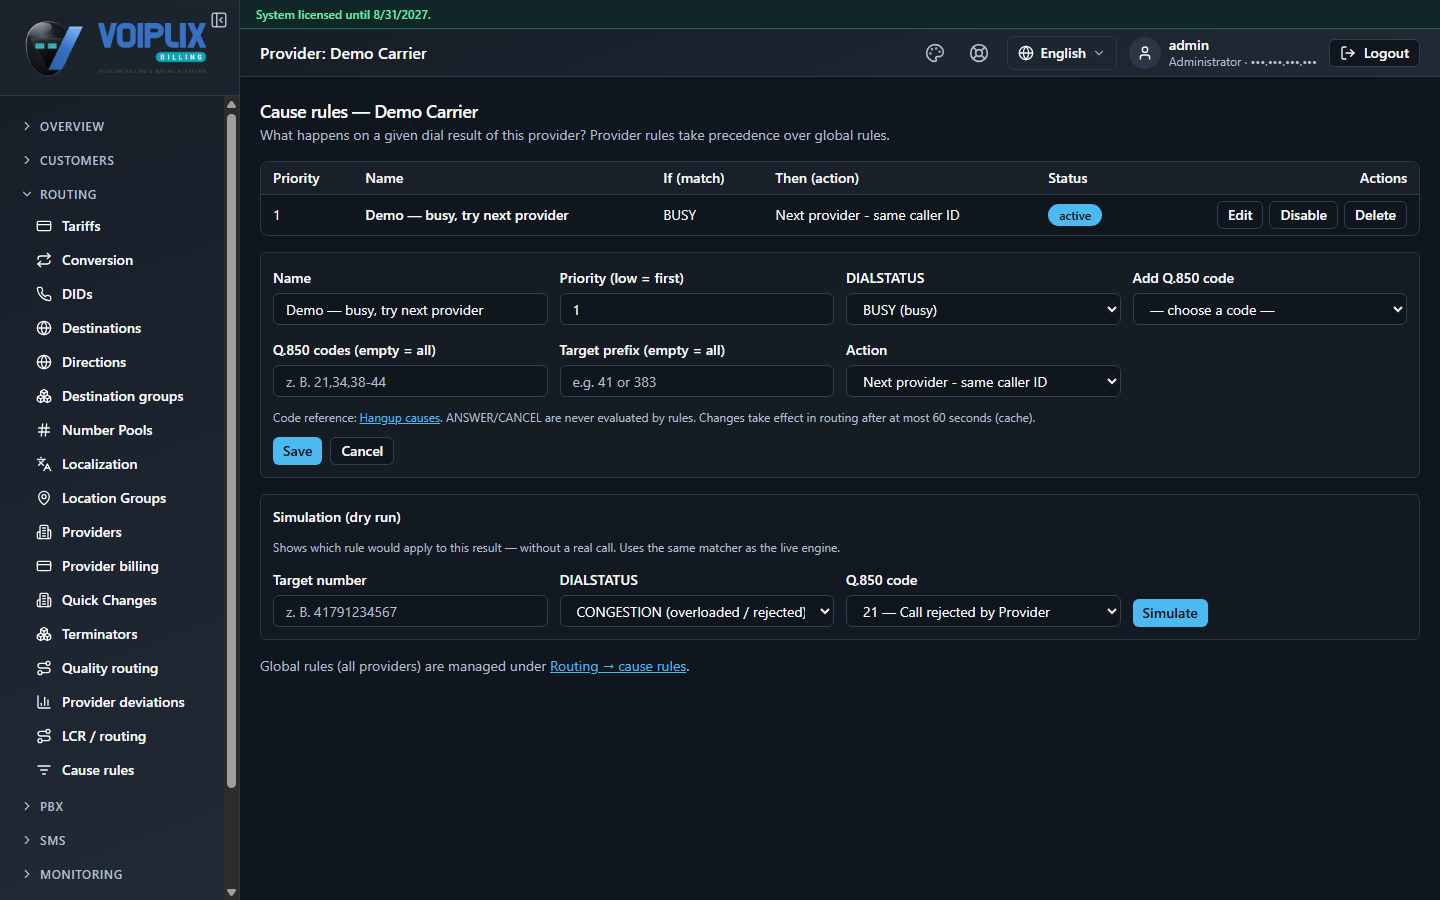This screenshot has width=1440, height=900.
Task: Open simulation Q.850 code dropdown
Action: (983, 612)
